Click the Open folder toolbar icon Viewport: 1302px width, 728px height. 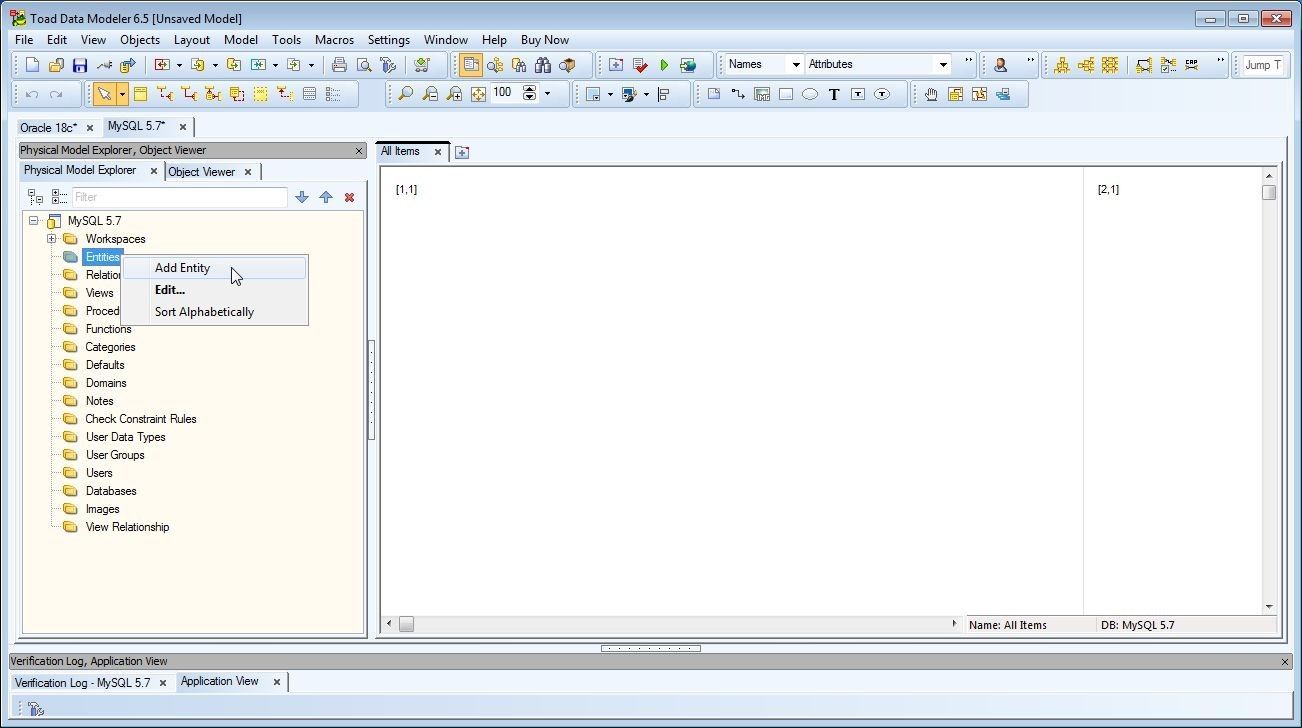point(56,65)
